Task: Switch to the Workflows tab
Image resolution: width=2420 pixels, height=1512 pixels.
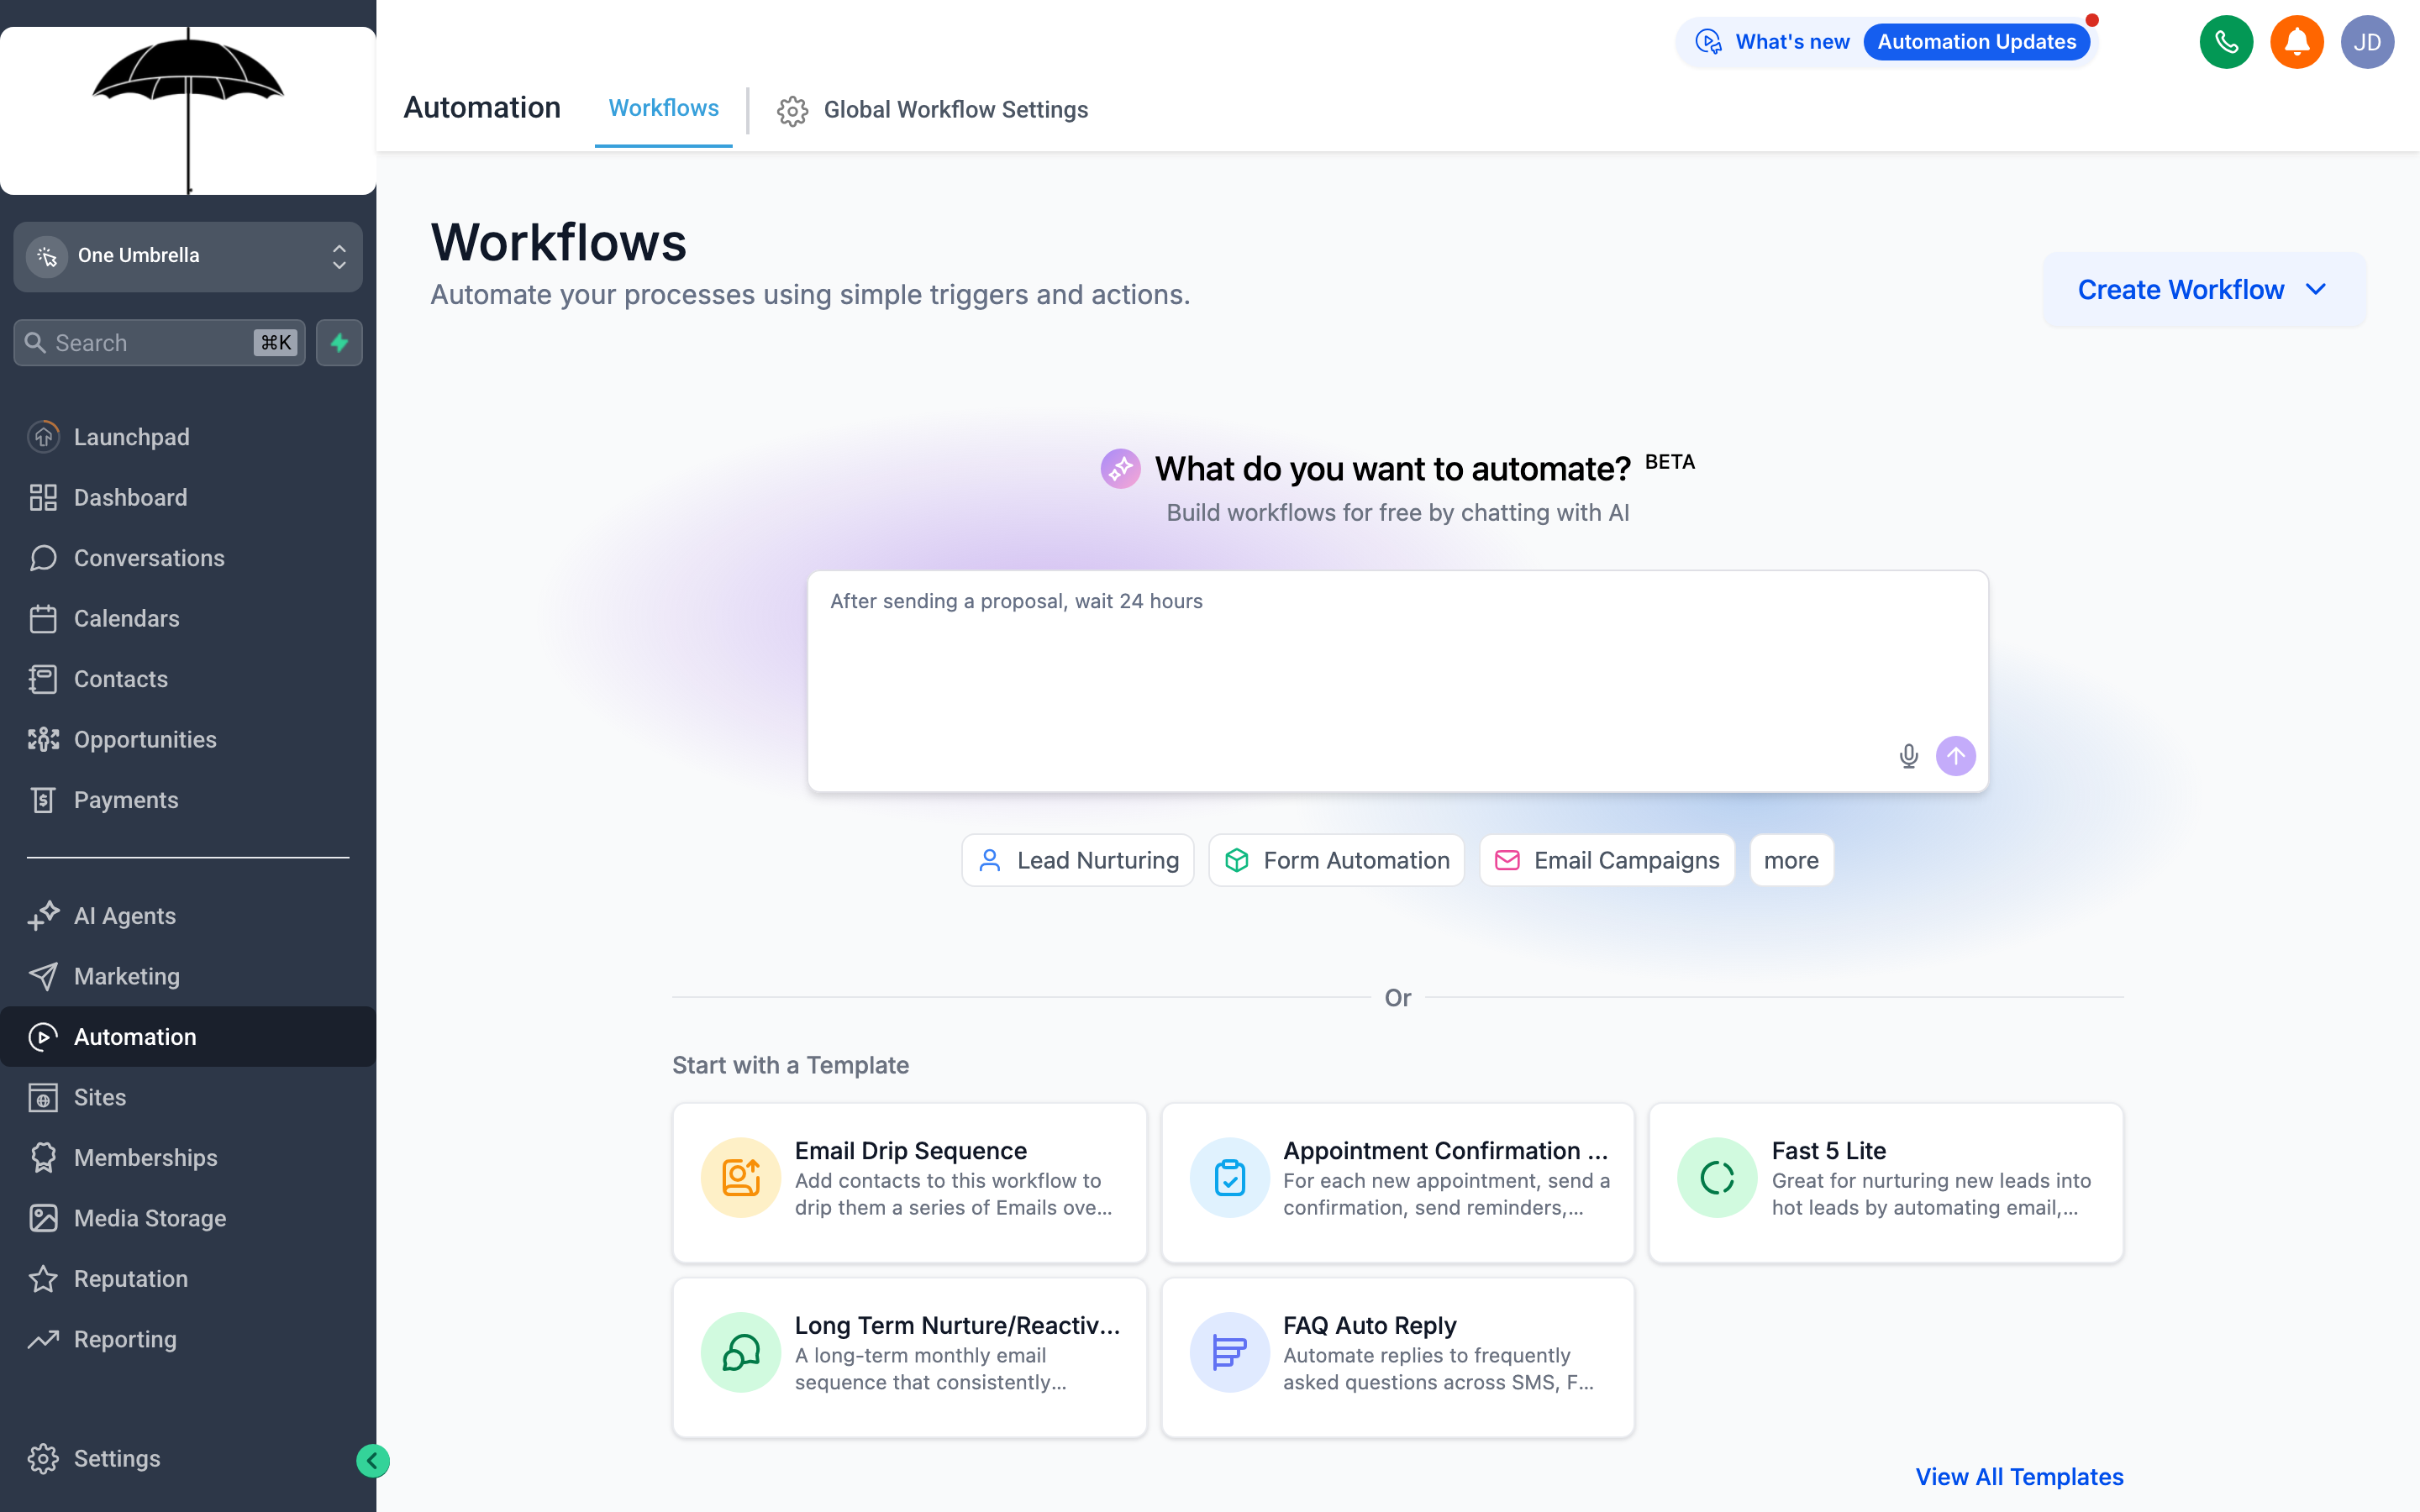Action: click(x=663, y=108)
